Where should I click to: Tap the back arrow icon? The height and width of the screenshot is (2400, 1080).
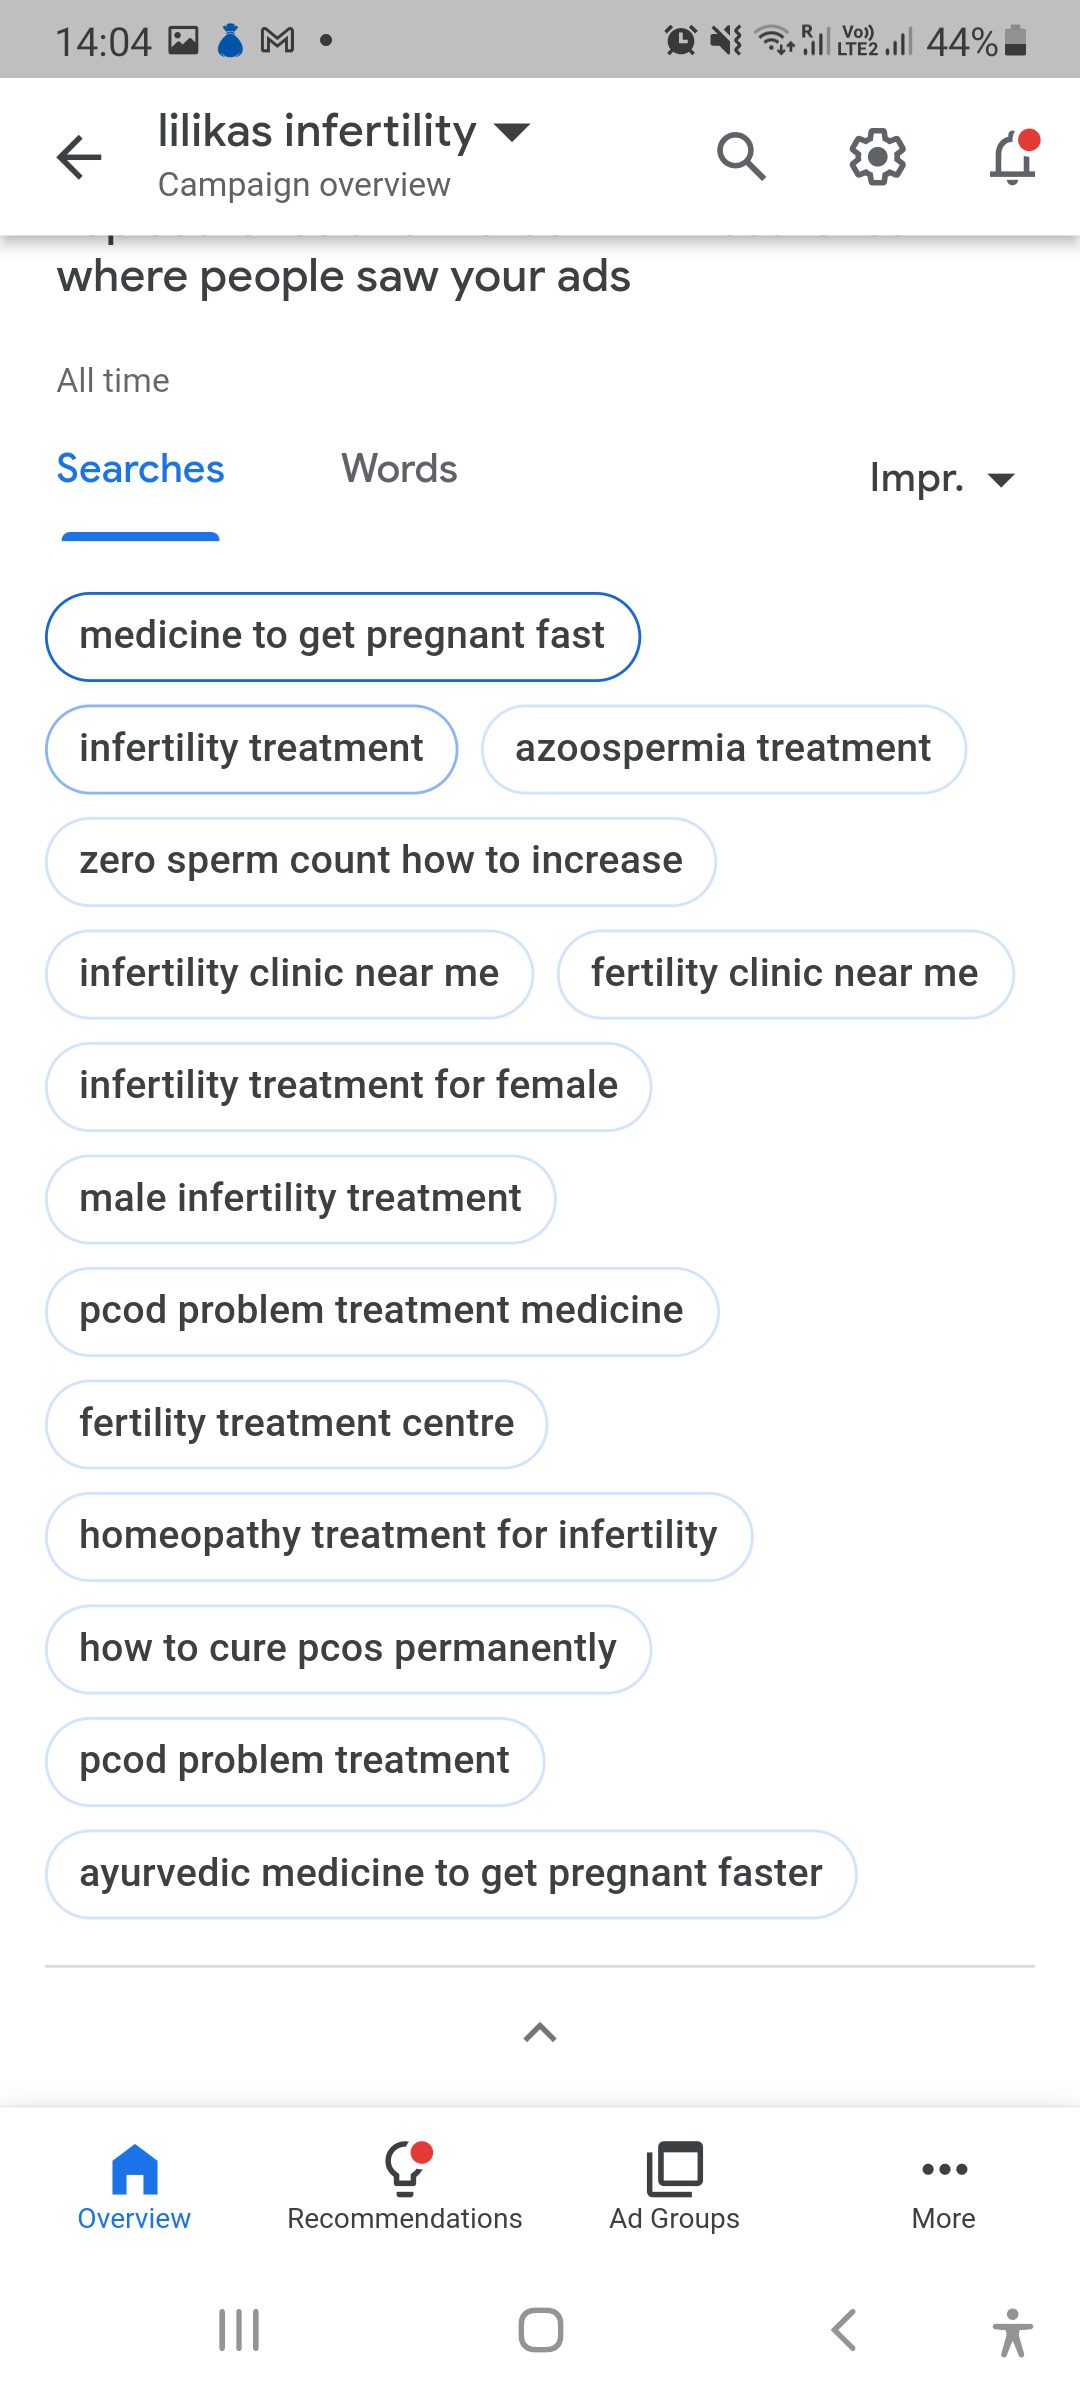pyautogui.click(x=79, y=157)
